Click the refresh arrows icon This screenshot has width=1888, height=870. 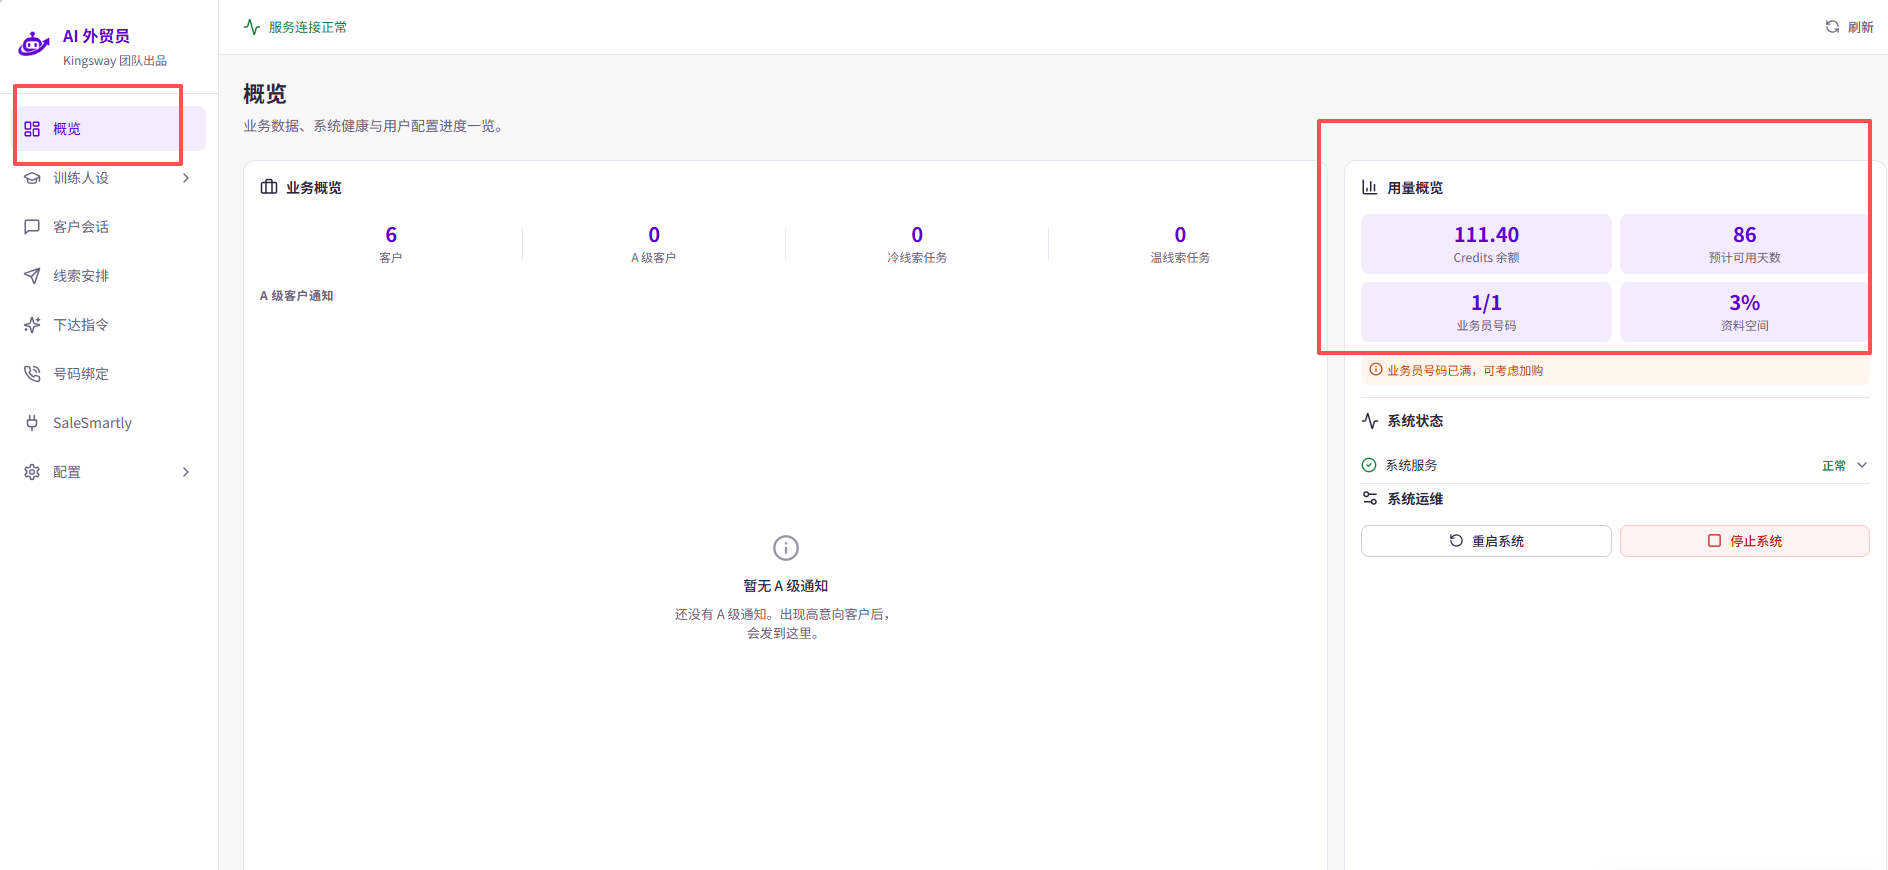pos(1832,27)
